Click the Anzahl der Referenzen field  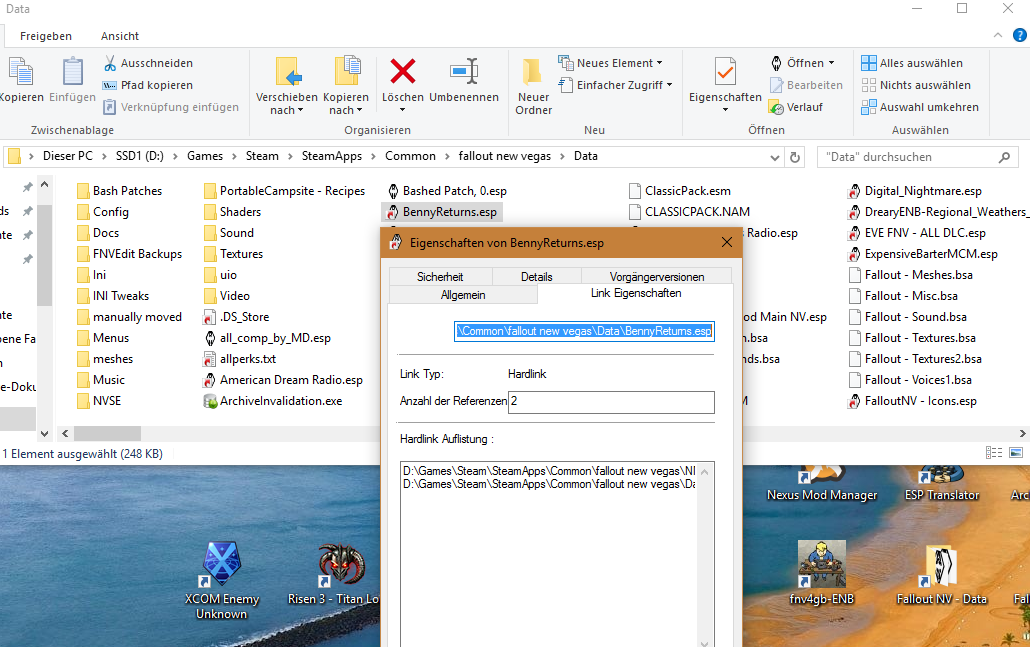[611, 402]
